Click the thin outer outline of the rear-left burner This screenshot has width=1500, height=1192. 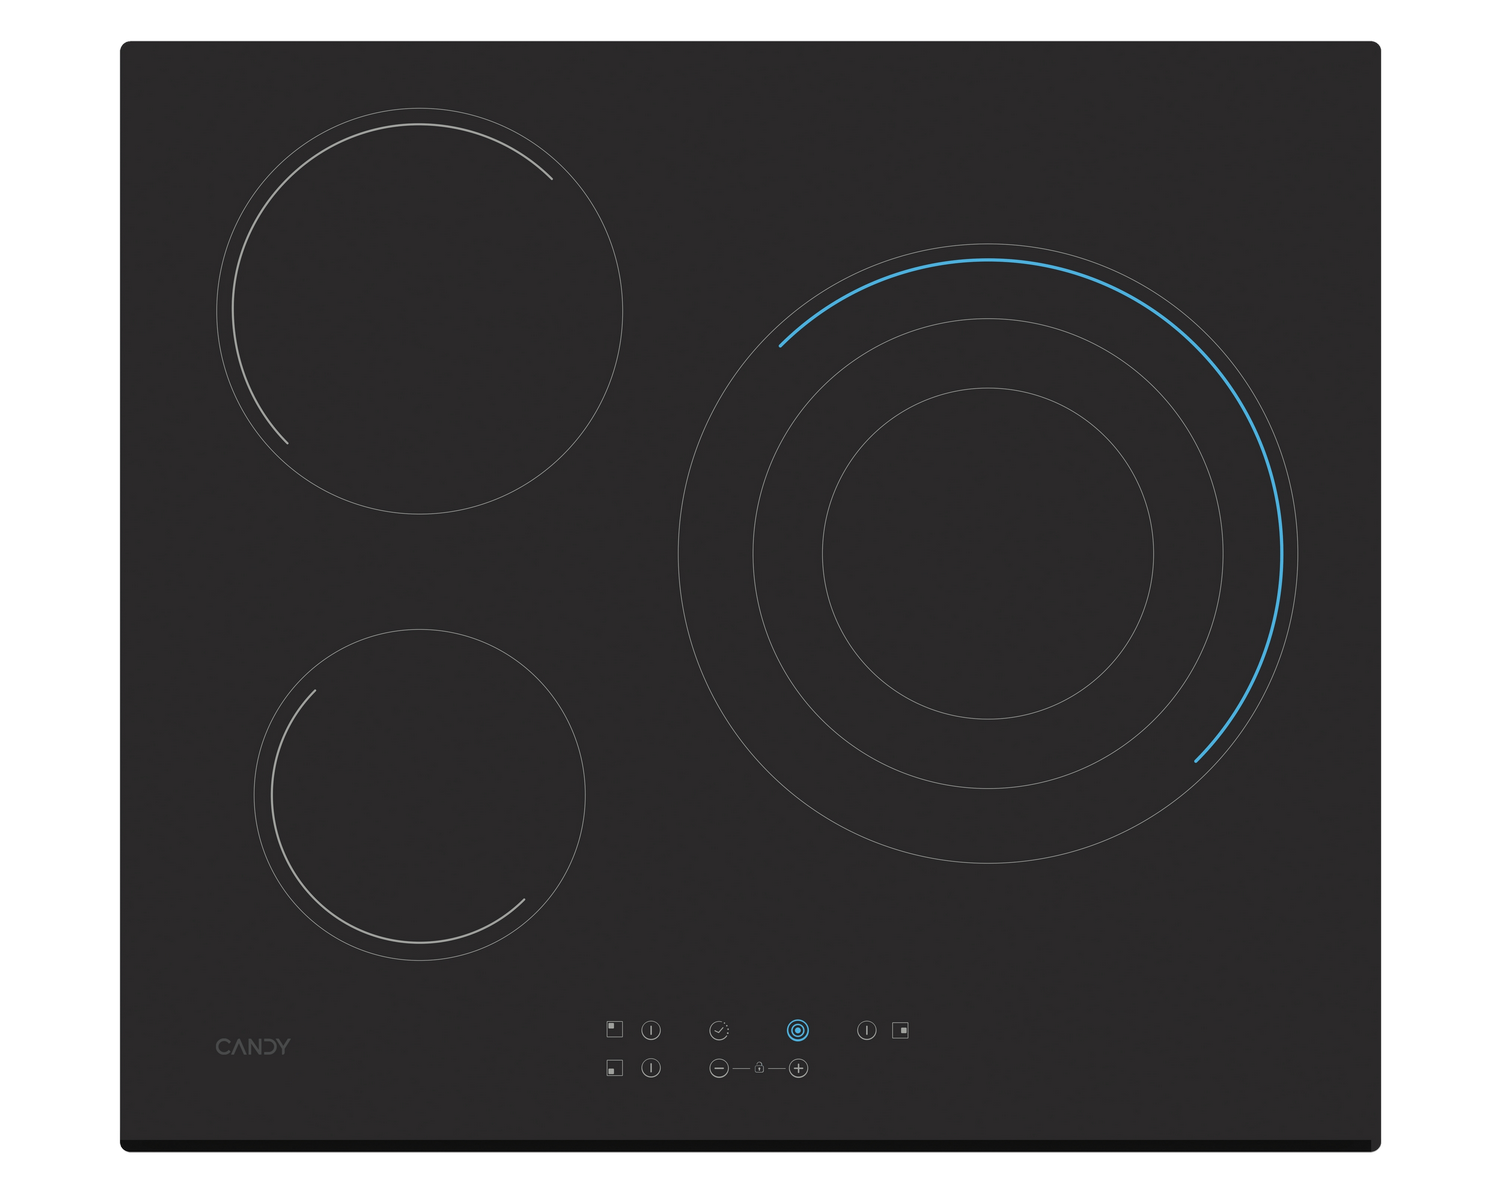point(622,311)
